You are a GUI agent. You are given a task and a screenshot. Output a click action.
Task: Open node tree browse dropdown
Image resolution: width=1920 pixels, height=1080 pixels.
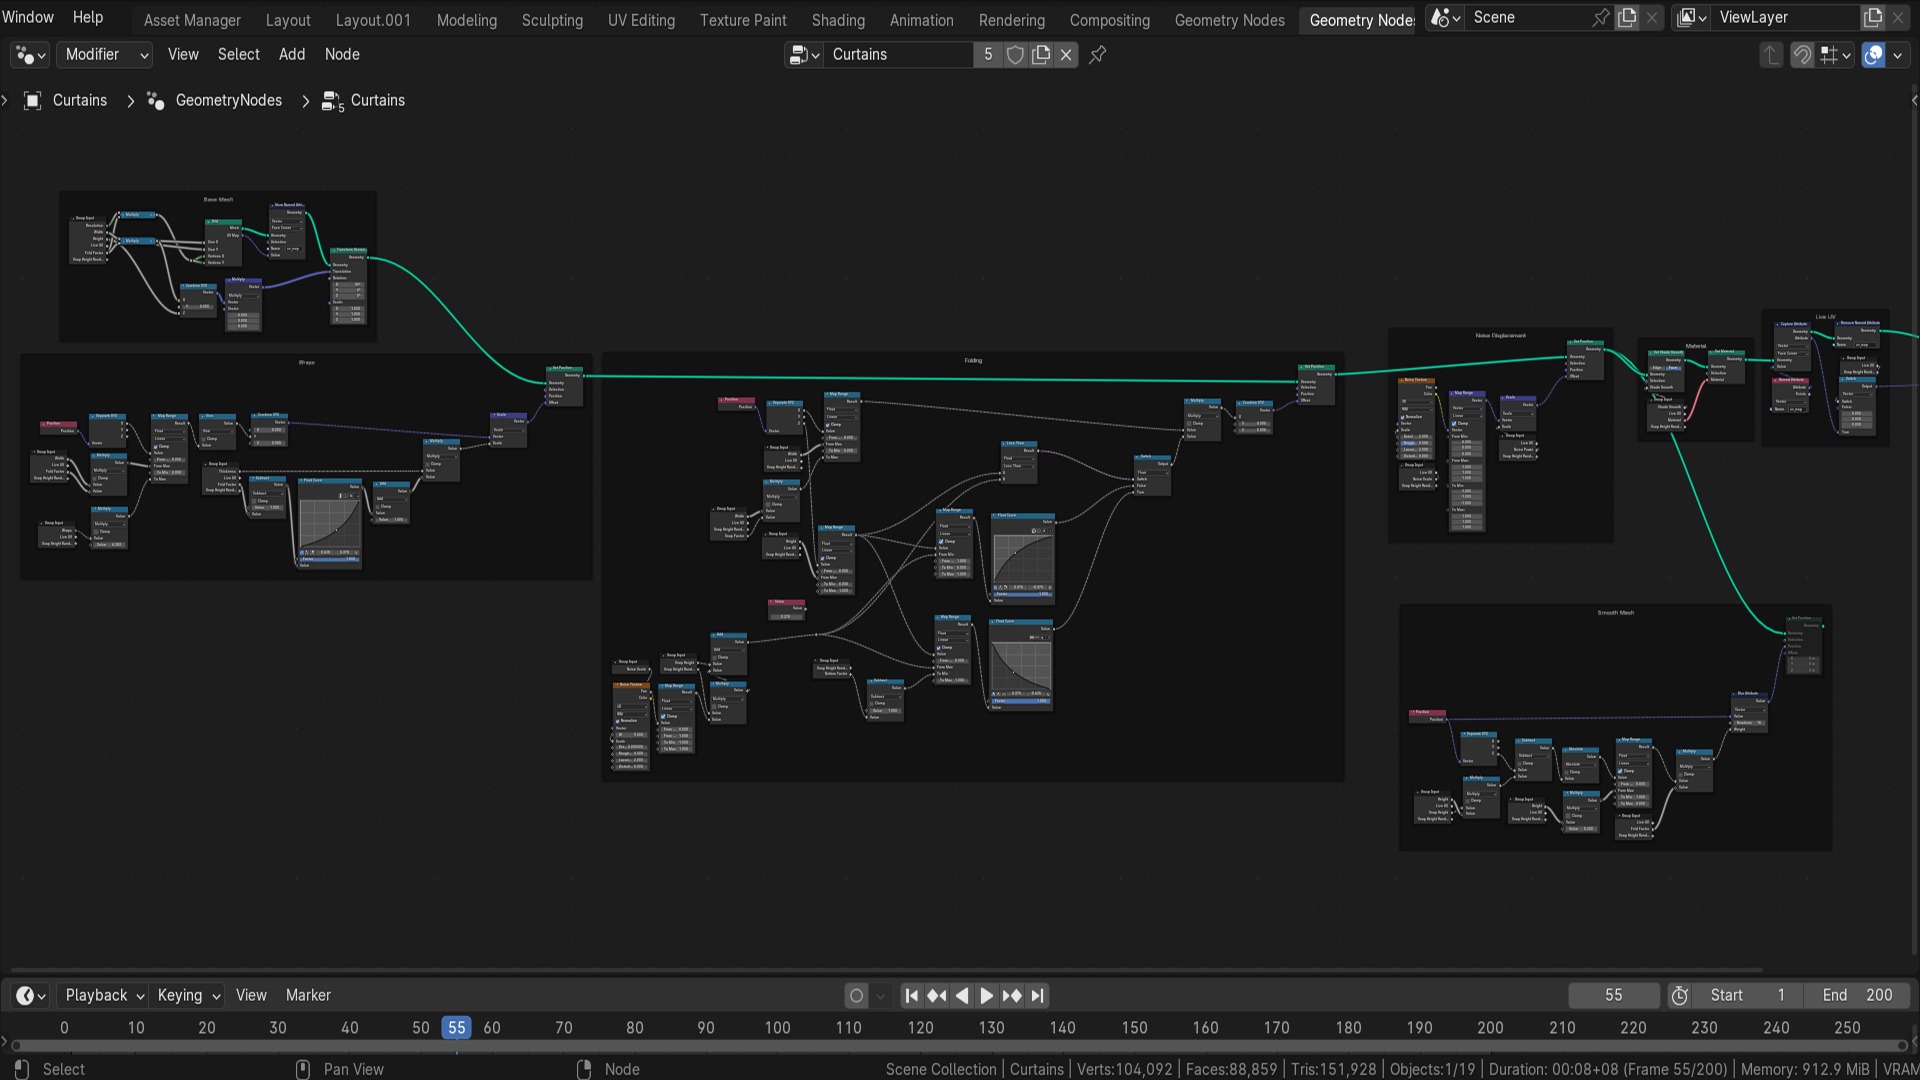click(804, 55)
